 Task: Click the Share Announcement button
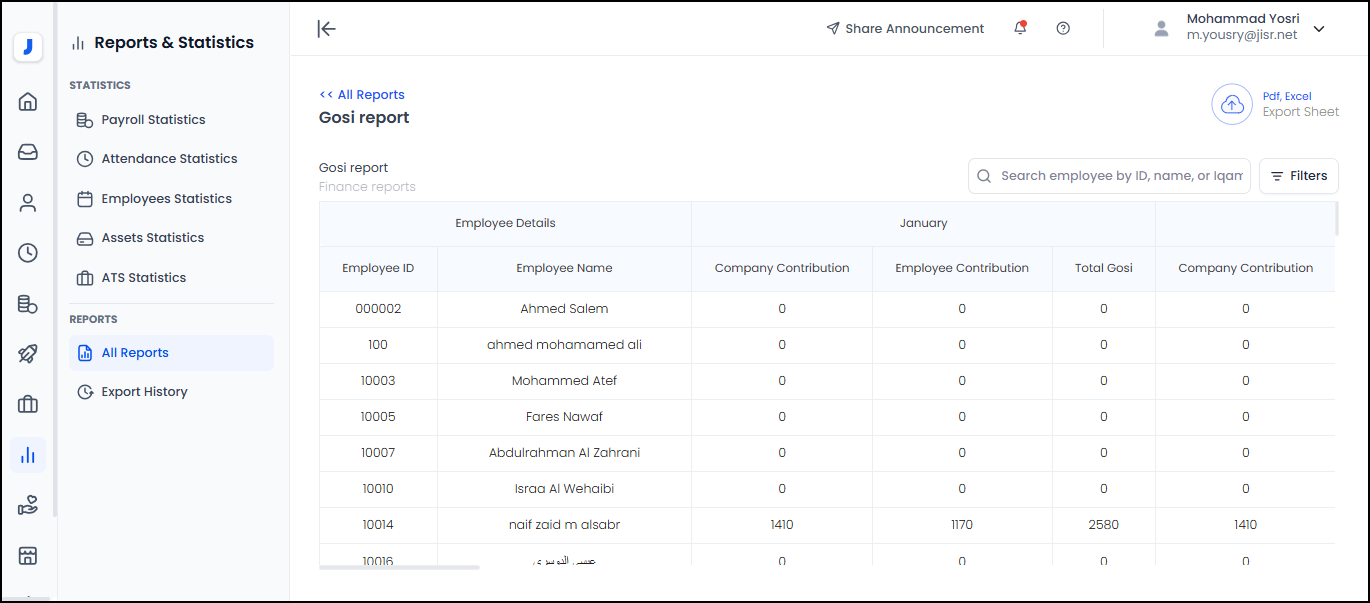905,29
